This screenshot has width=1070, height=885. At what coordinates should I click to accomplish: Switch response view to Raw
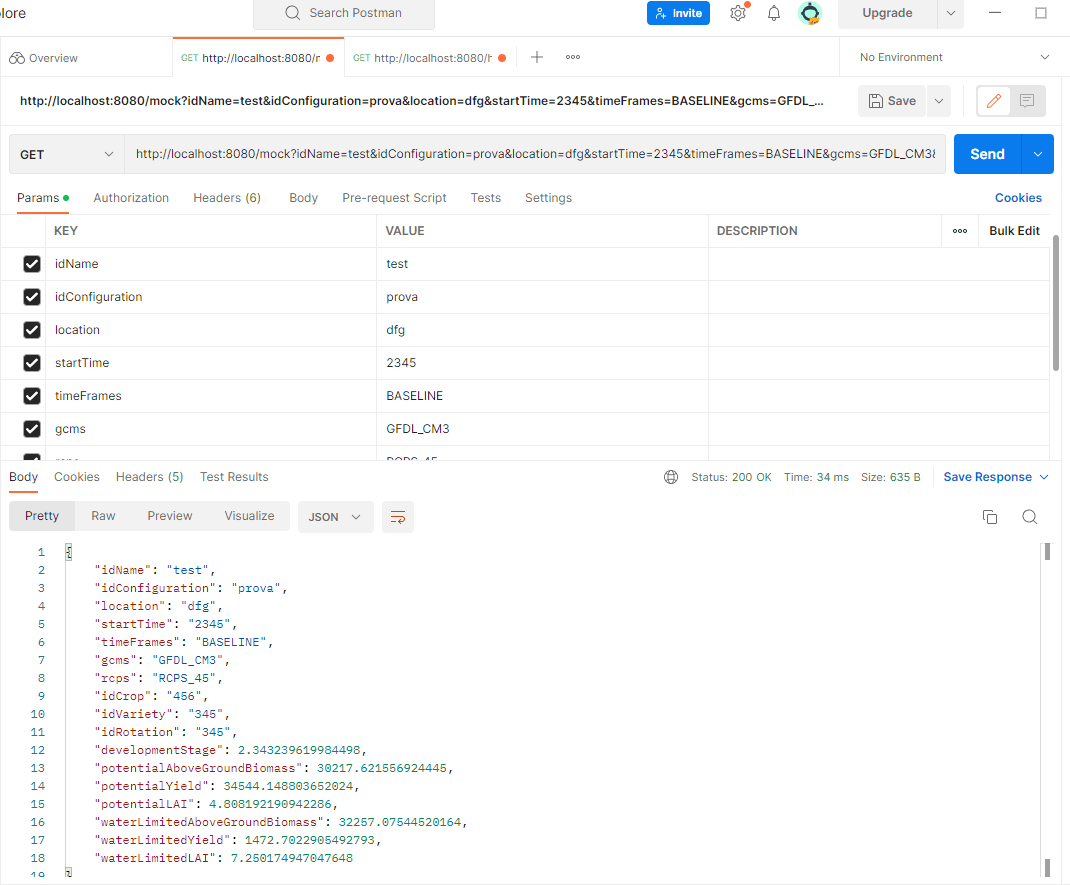click(x=103, y=516)
